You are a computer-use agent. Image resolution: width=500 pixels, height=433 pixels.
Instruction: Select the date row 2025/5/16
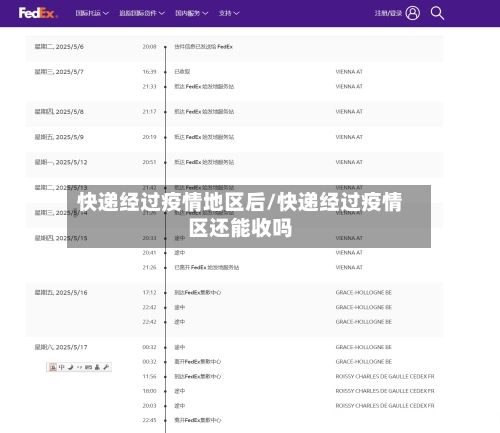(61, 293)
